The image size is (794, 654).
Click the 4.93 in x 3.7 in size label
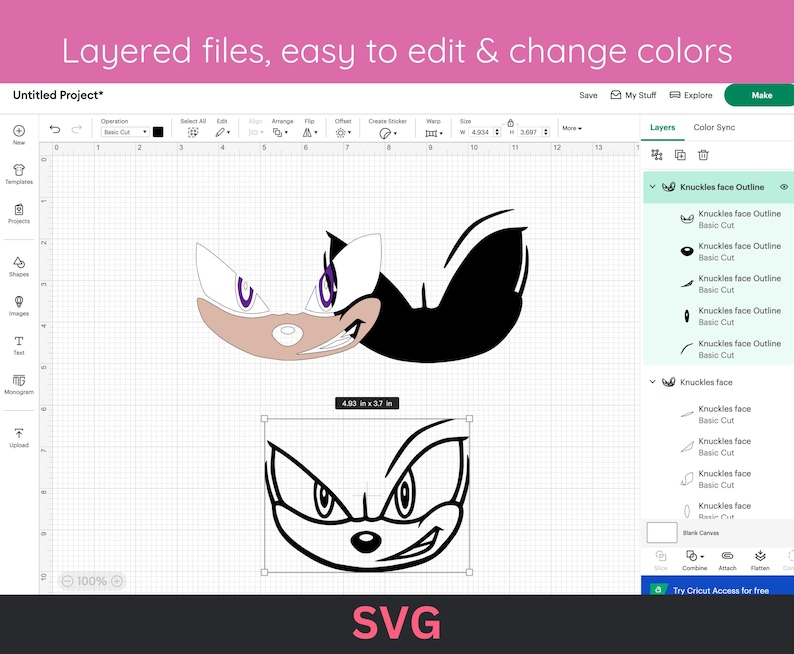367,403
